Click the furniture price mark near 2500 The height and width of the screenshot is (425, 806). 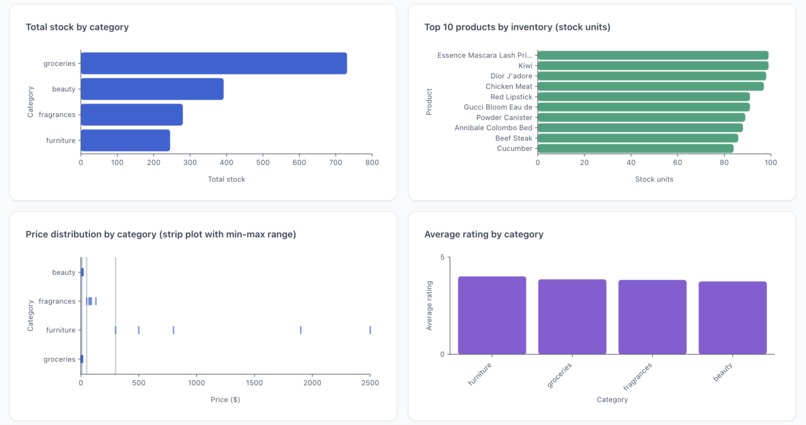[370, 330]
